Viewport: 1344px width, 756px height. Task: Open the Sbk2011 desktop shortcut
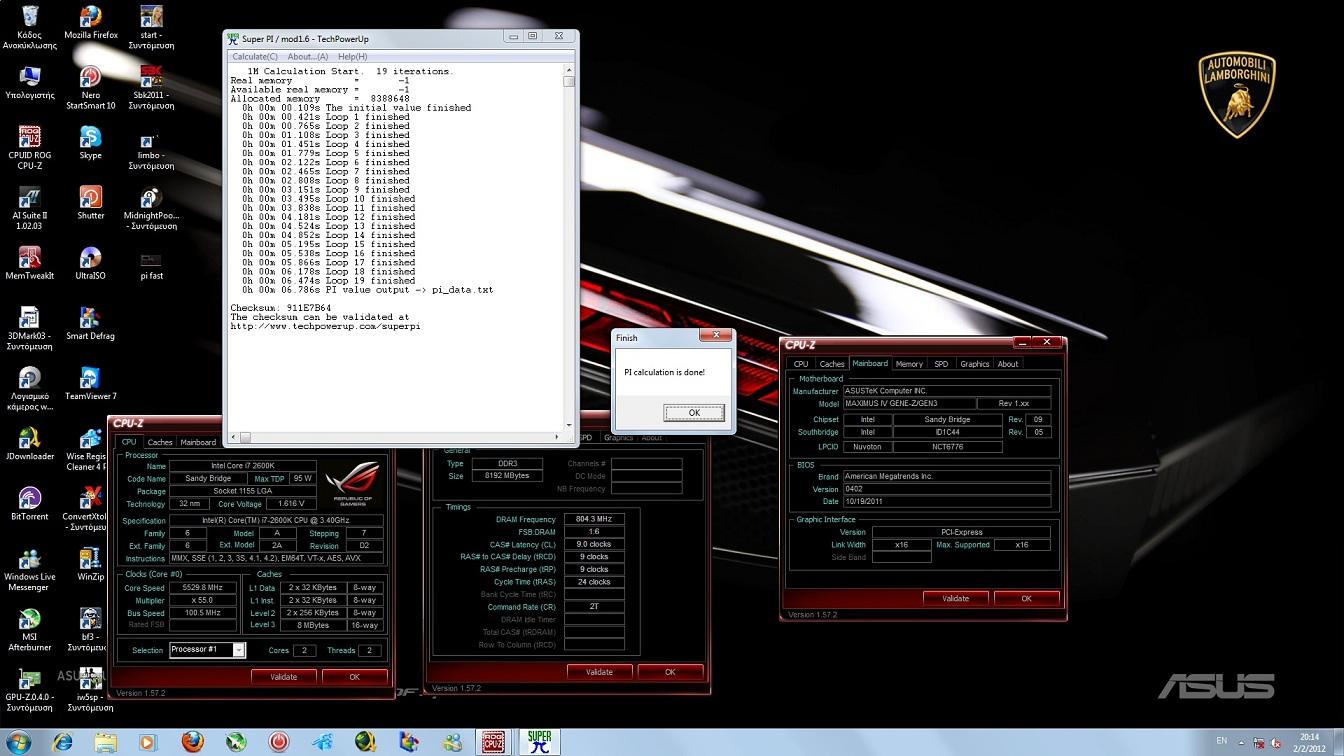(x=151, y=88)
